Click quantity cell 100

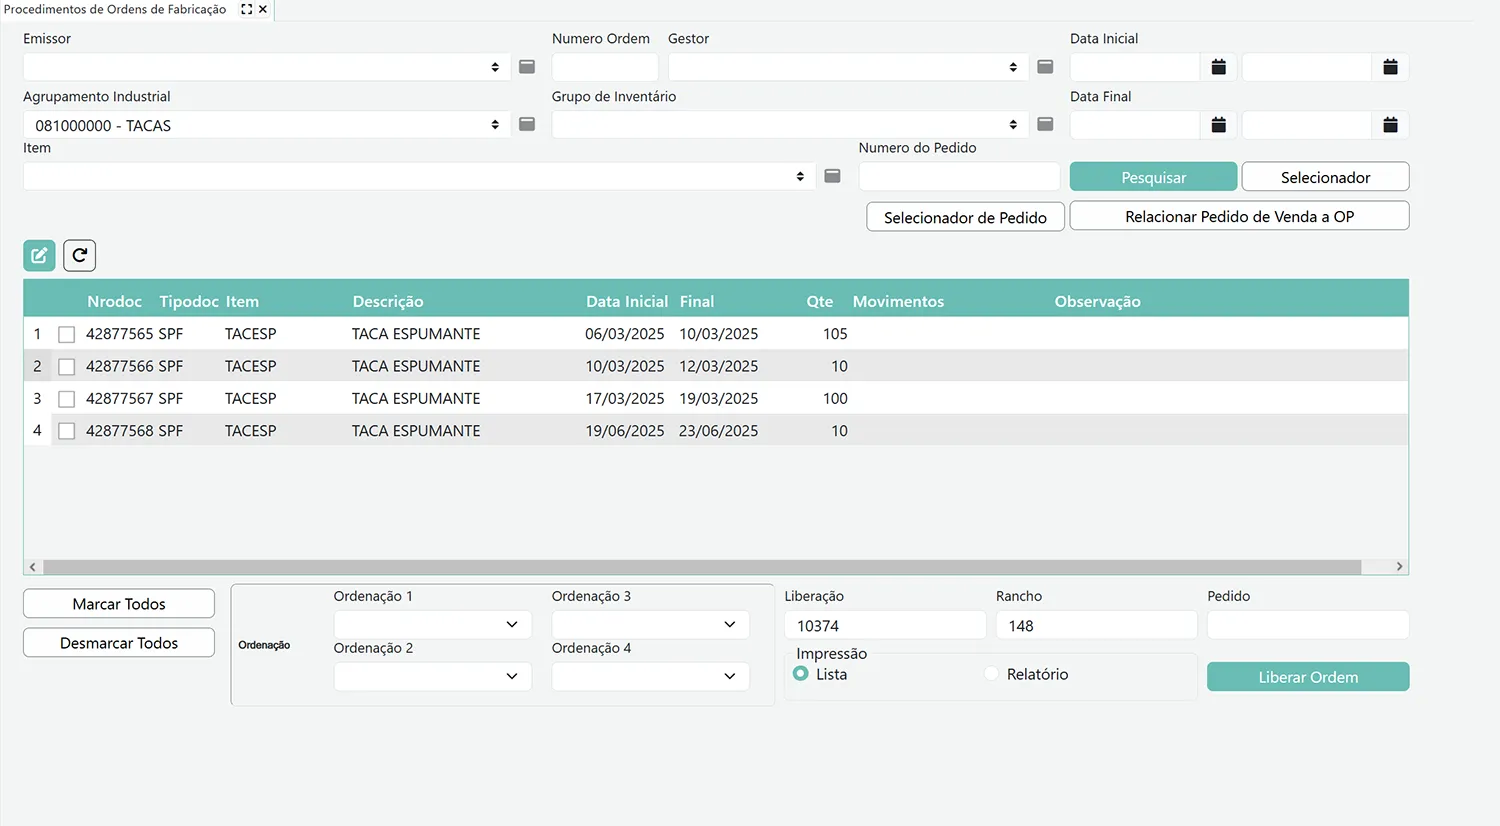835,399
